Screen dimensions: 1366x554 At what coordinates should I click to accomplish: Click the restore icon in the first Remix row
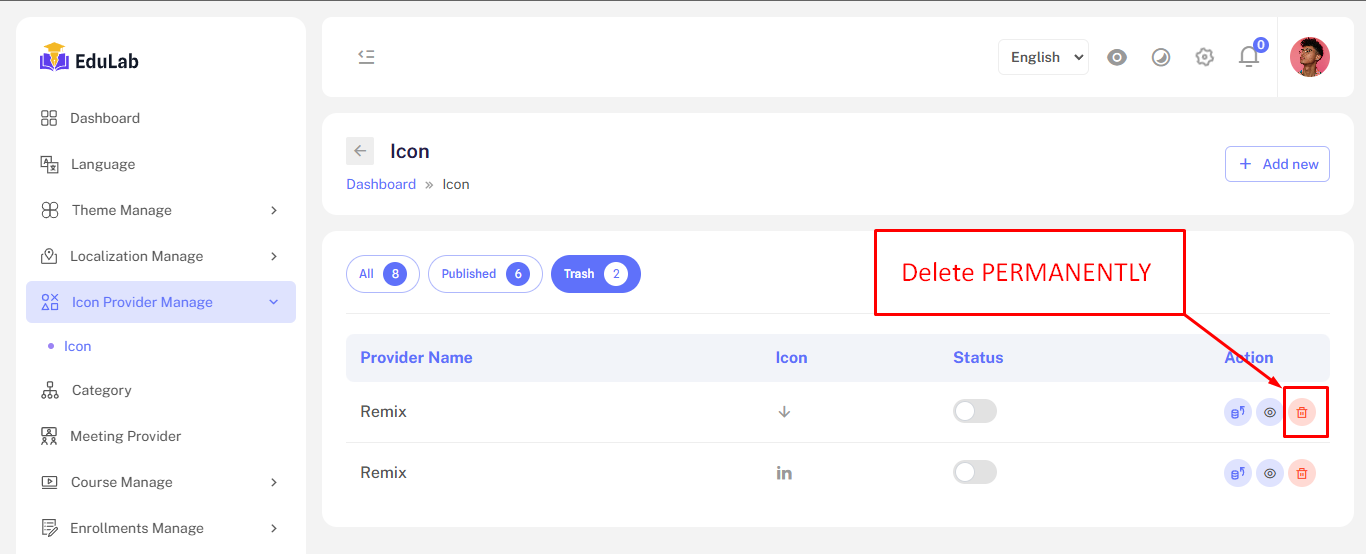1238,412
